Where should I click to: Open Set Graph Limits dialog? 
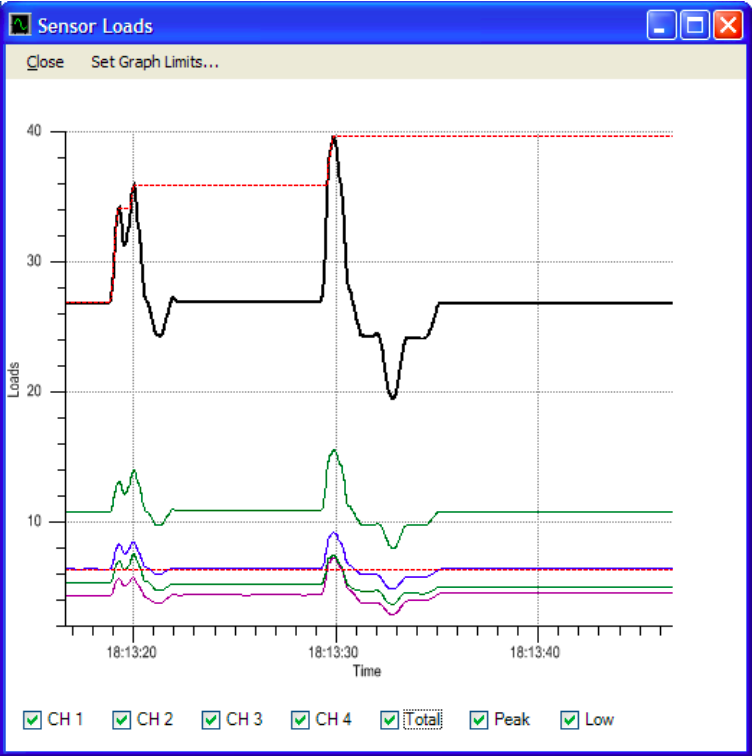coord(155,62)
